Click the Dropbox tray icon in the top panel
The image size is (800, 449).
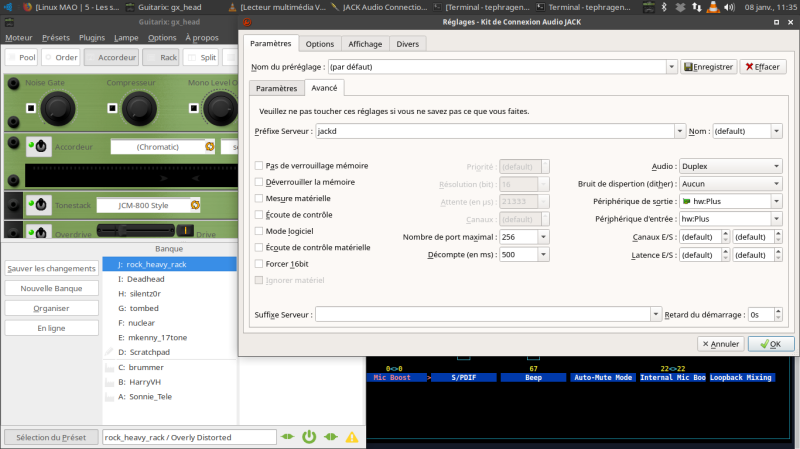click(680, 7)
